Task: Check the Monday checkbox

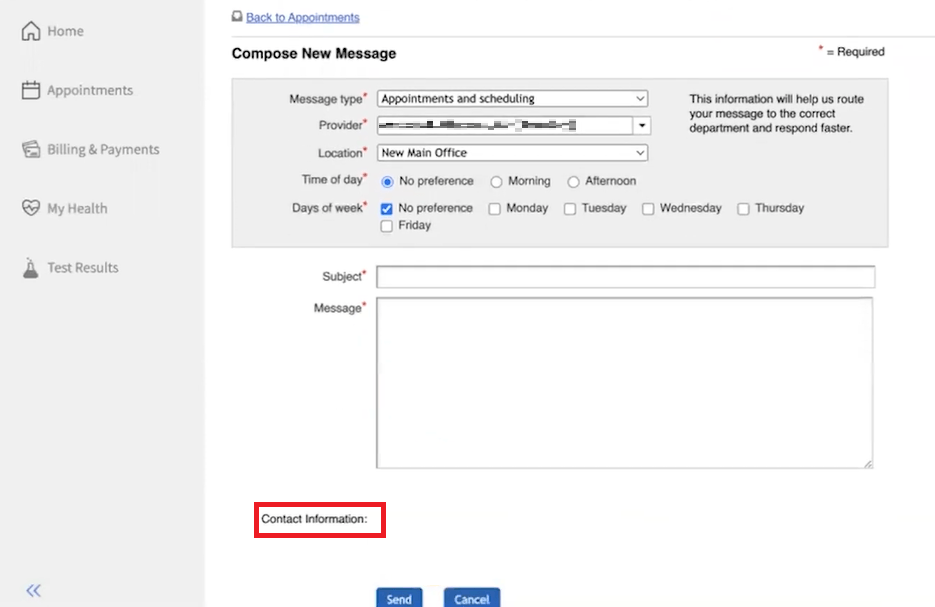Action: pyautogui.click(x=494, y=208)
